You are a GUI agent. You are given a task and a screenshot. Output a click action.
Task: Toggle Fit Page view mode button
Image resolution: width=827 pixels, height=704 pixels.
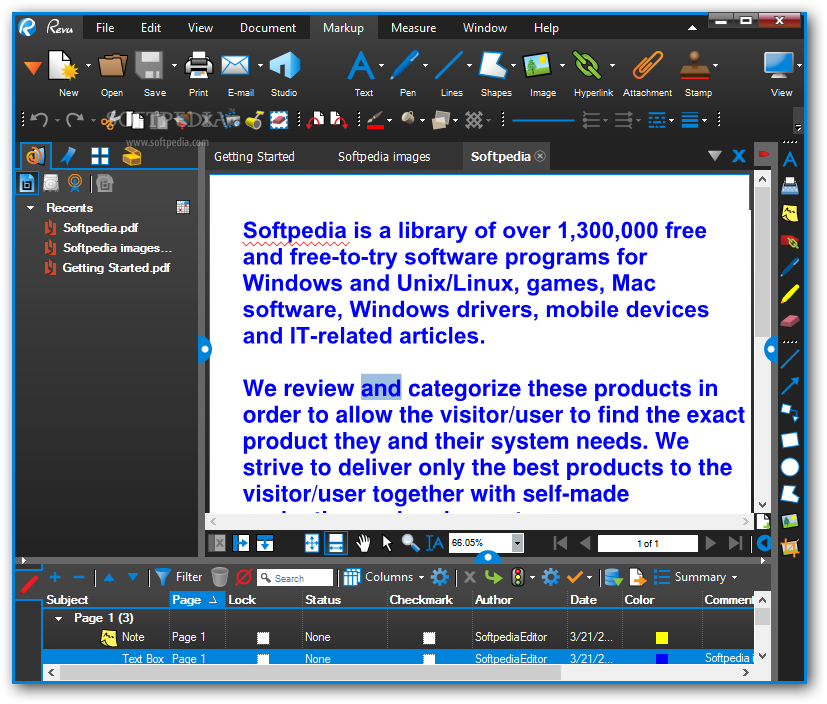click(312, 543)
